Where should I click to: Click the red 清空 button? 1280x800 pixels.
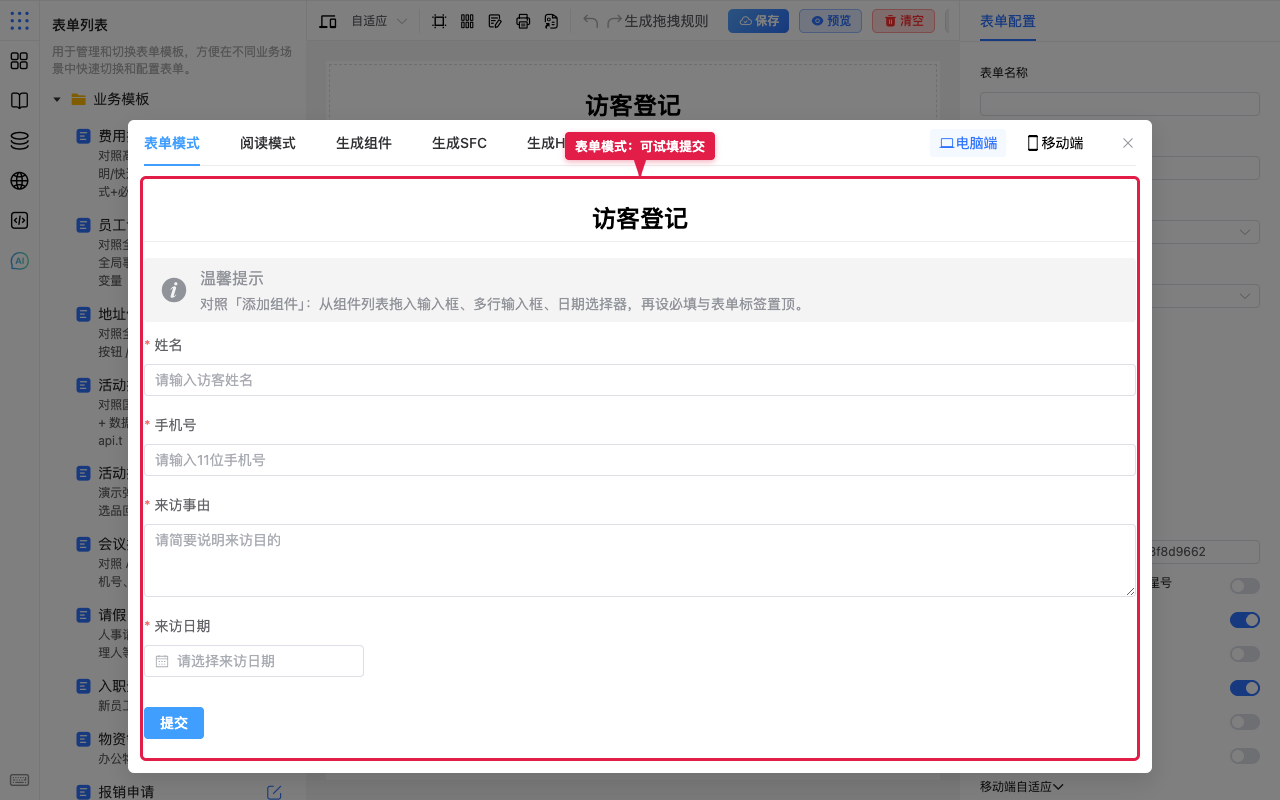(x=903, y=21)
